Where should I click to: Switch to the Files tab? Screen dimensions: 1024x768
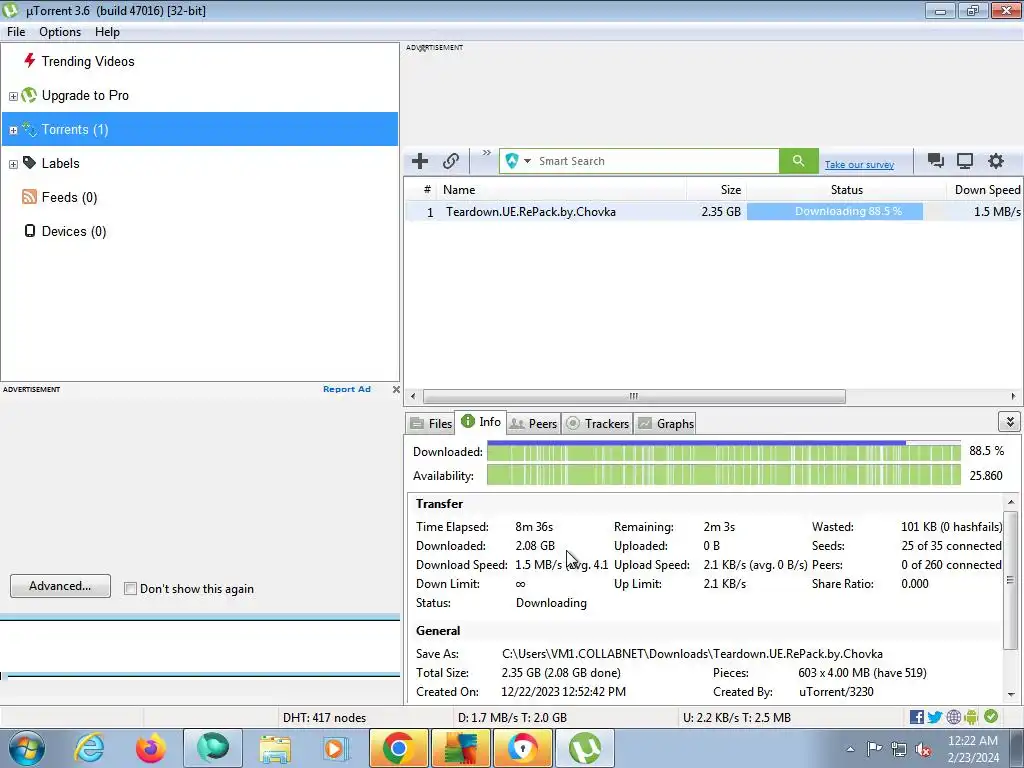click(431, 423)
